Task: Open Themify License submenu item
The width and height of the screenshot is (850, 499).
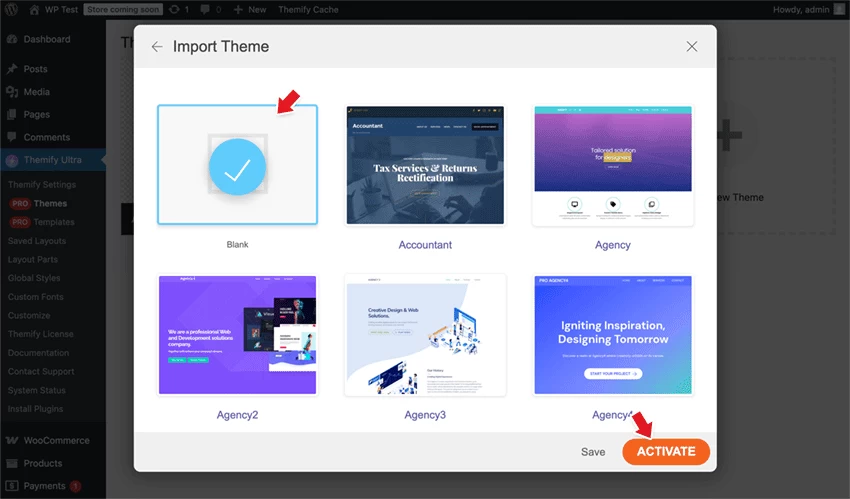Action: pos(41,334)
